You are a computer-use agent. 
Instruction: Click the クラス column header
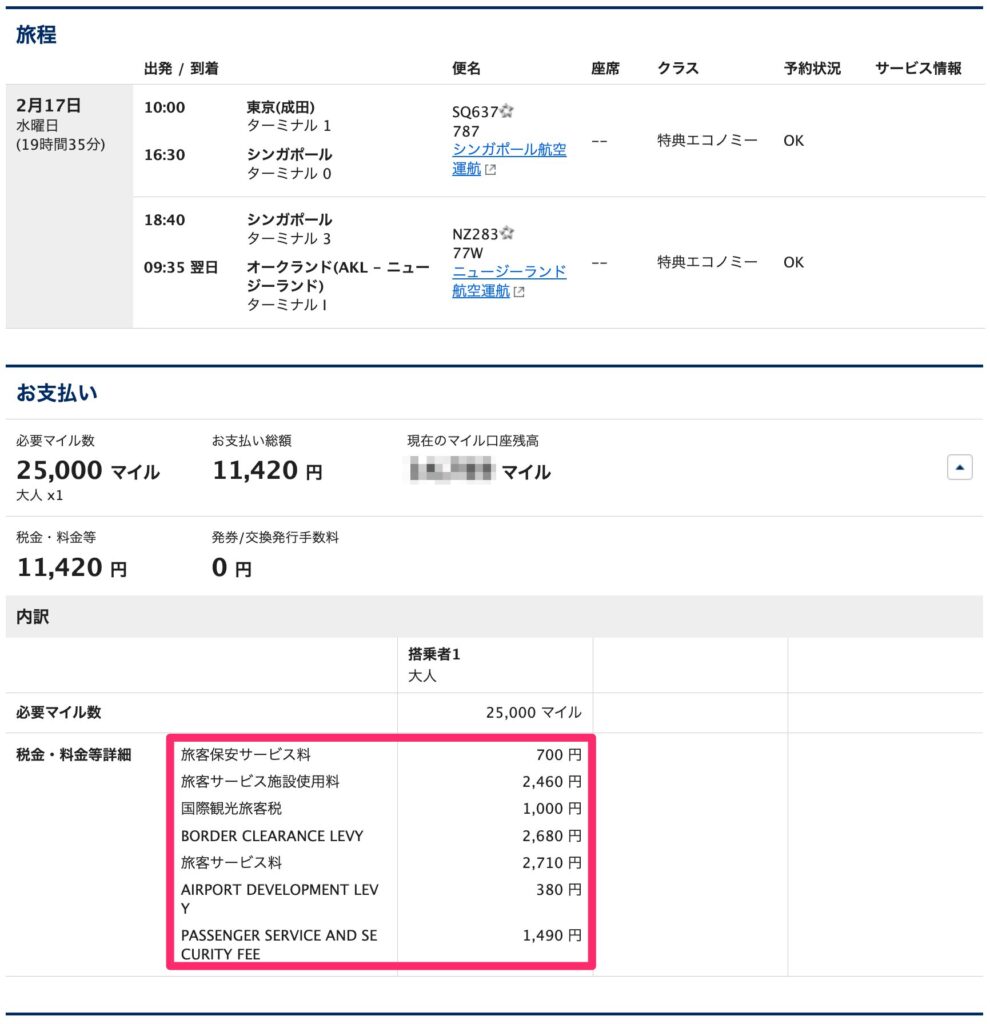(x=678, y=68)
